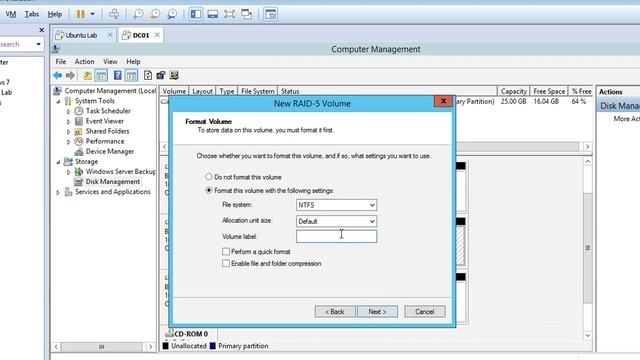Viewport: 640px width, 360px height.
Task: Switch to the Ubuntu Lab tab
Action: tap(81, 36)
